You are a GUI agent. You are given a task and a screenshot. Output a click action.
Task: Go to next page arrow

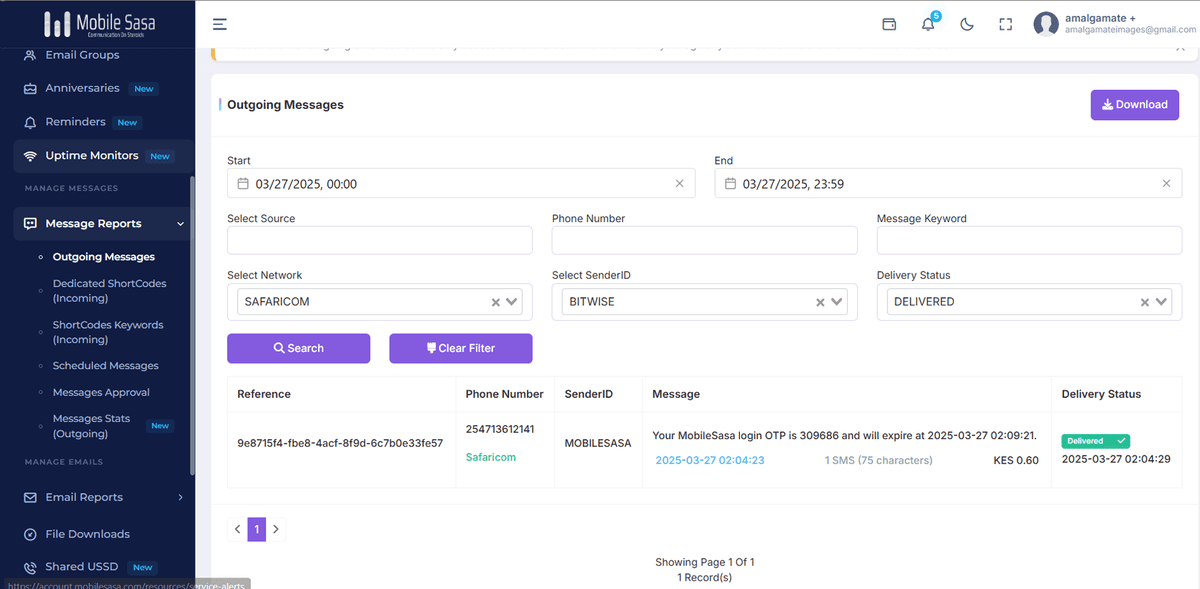pos(276,529)
